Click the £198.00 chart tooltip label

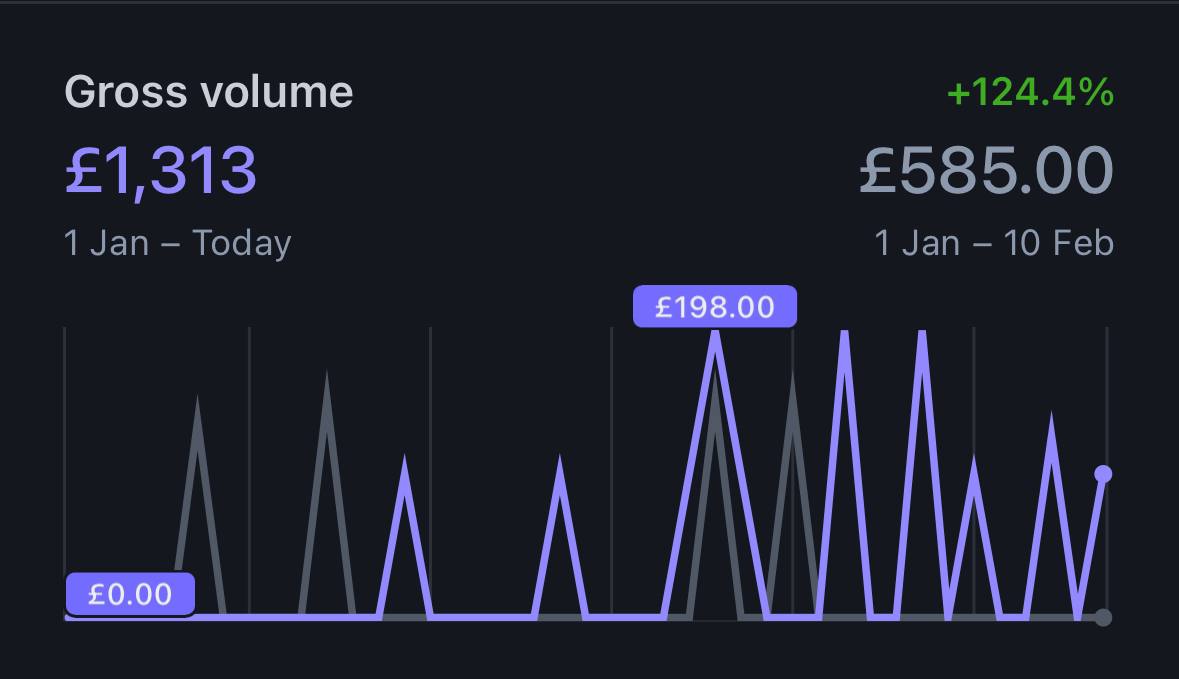[715, 307]
